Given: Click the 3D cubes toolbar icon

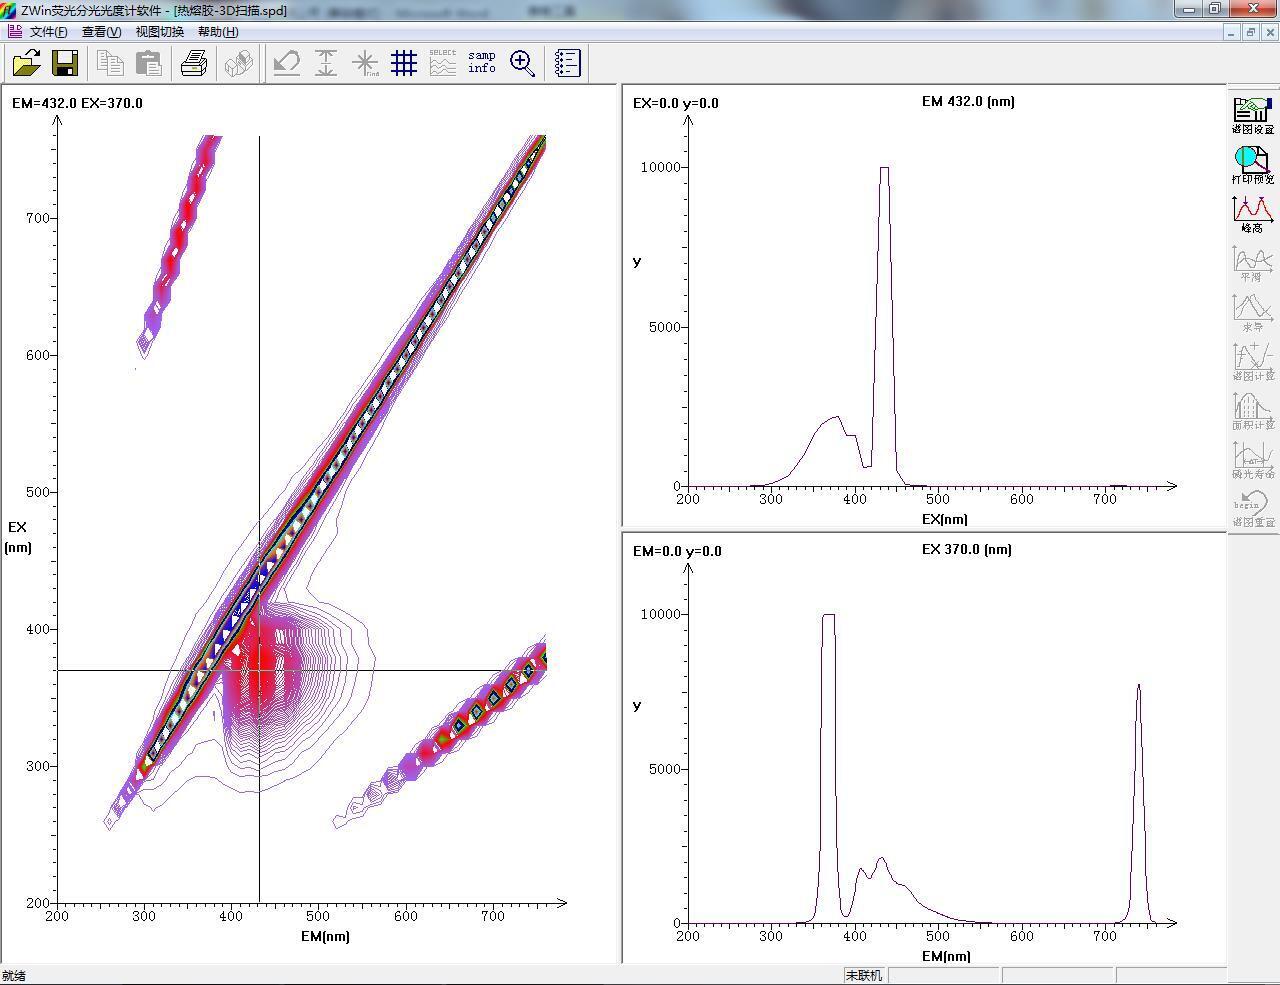Looking at the screenshot, I should point(239,64).
